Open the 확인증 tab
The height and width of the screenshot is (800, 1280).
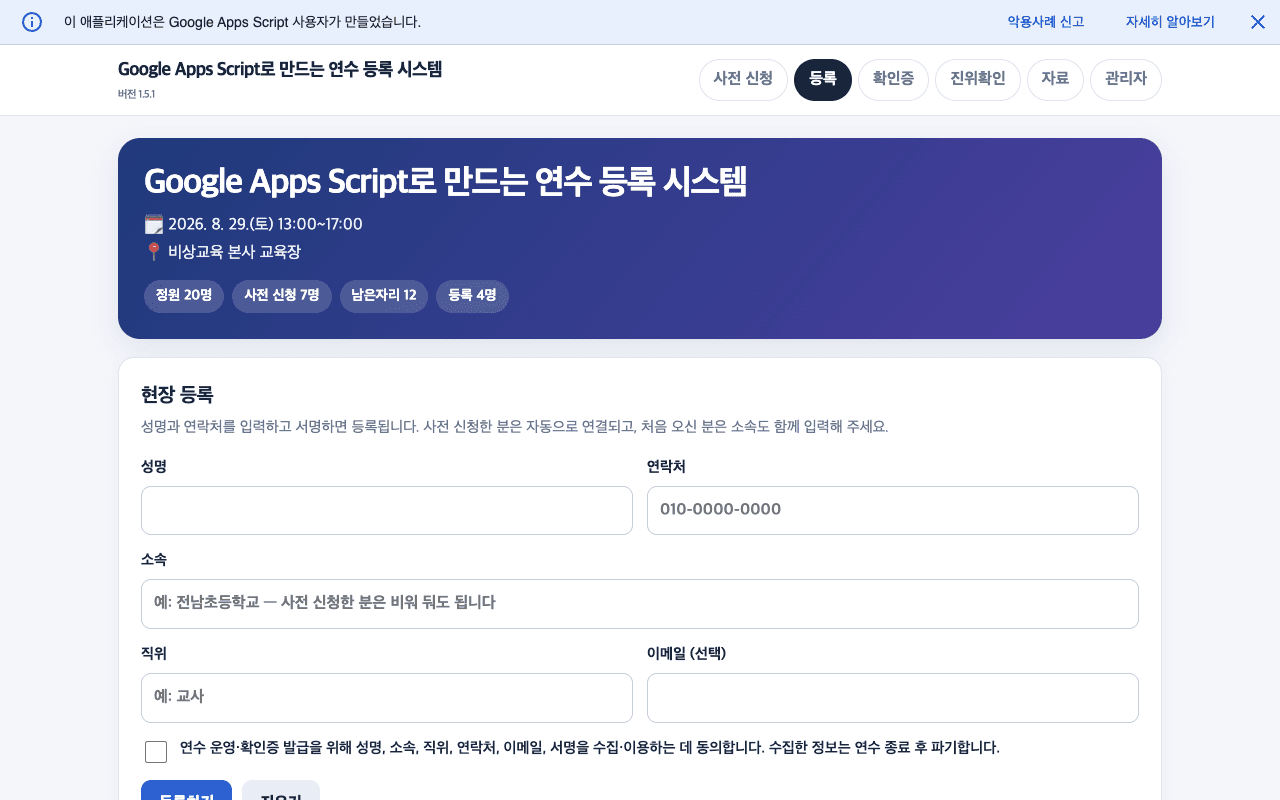click(893, 80)
